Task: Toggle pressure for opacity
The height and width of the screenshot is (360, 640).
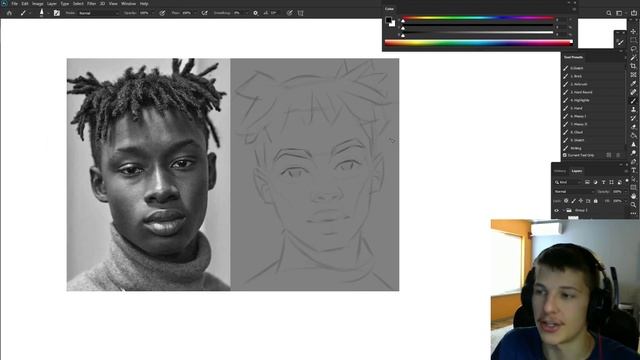Action: coord(162,13)
